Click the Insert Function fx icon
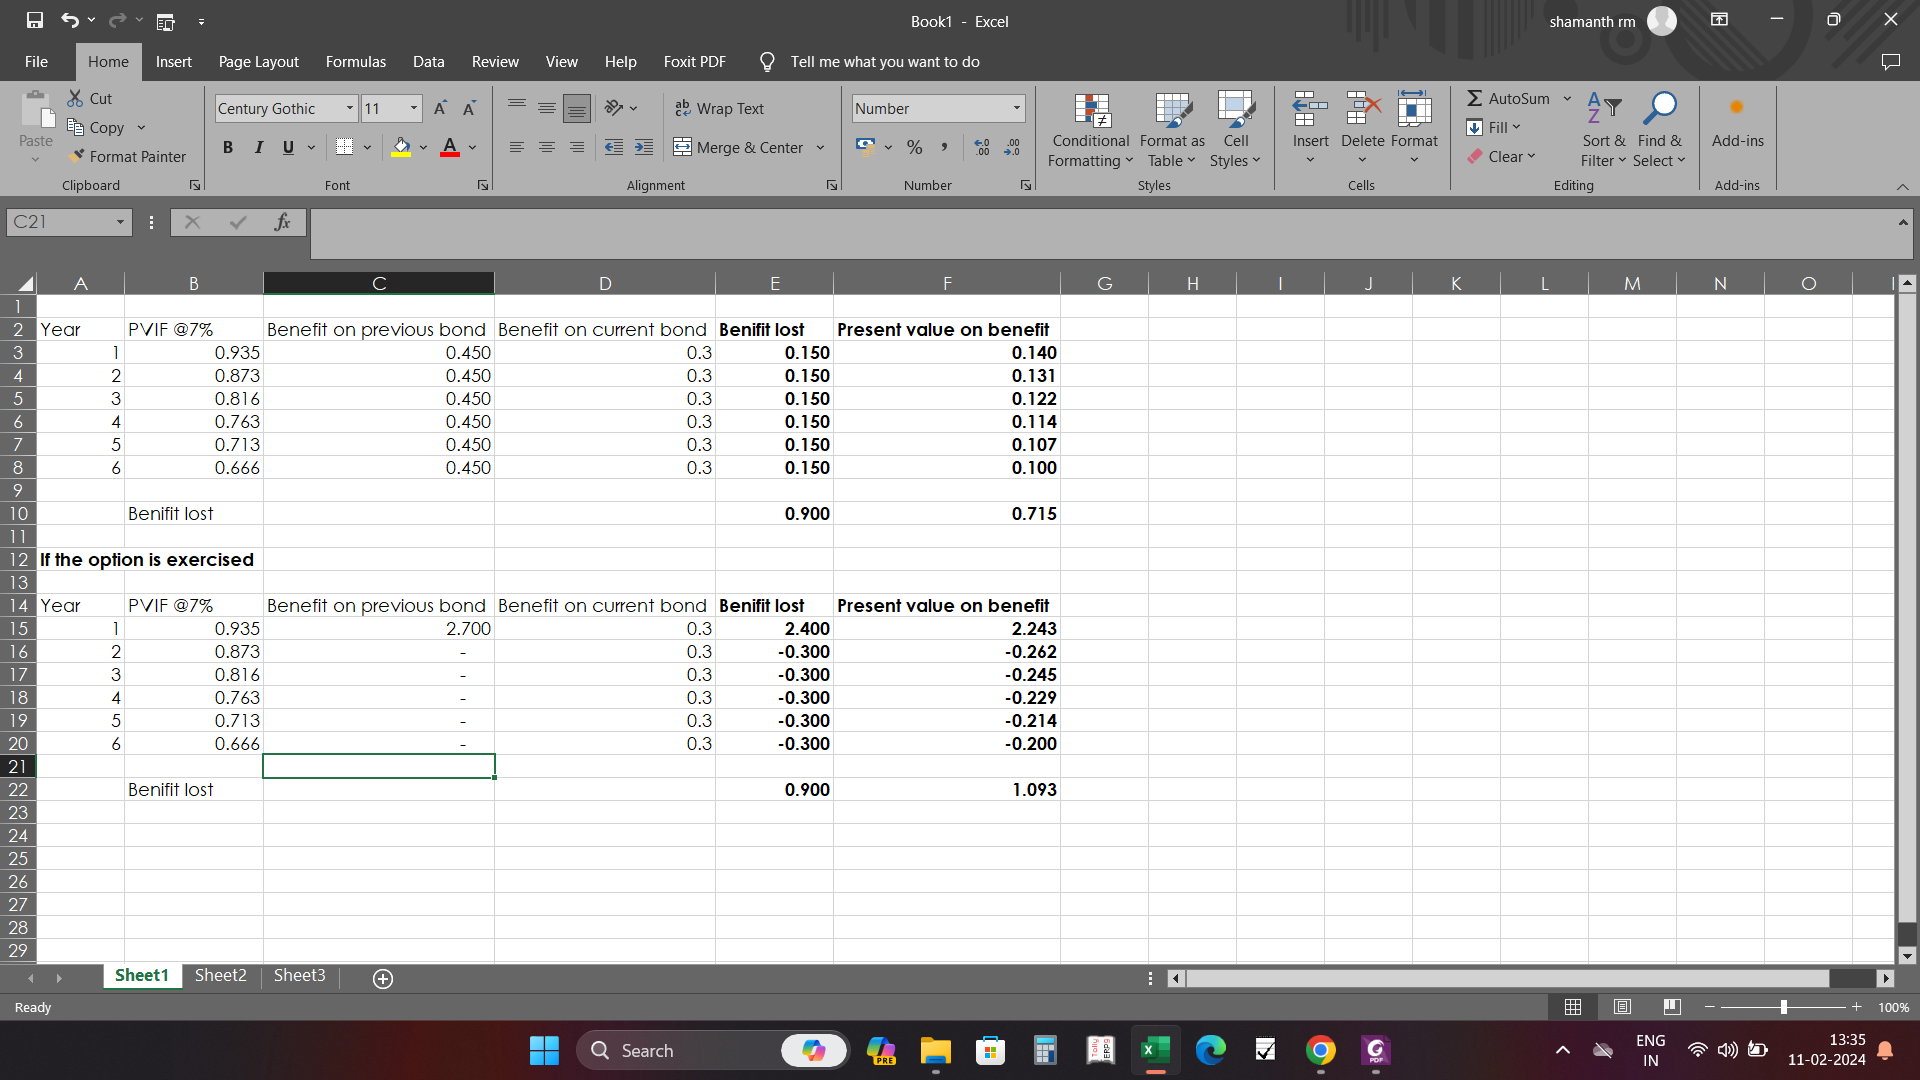The height and width of the screenshot is (1080, 1920). click(283, 222)
